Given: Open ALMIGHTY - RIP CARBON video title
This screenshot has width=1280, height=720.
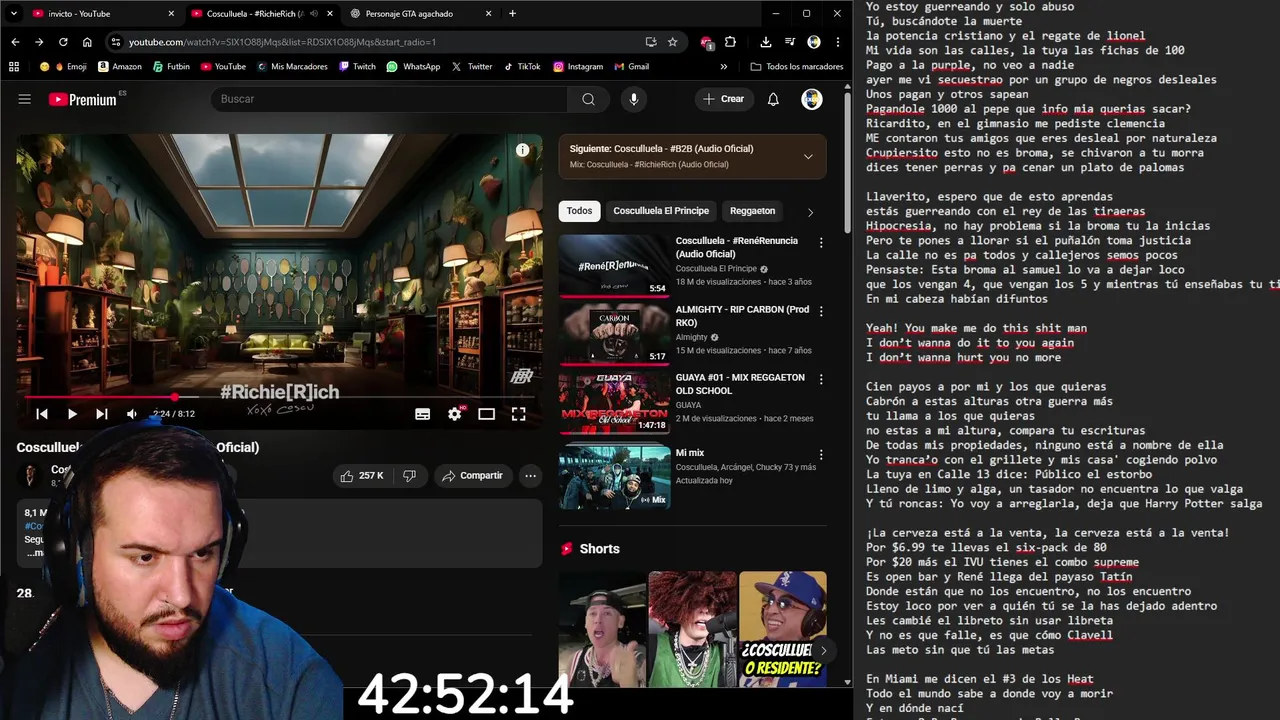Looking at the screenshot, I should pos(742,316).
